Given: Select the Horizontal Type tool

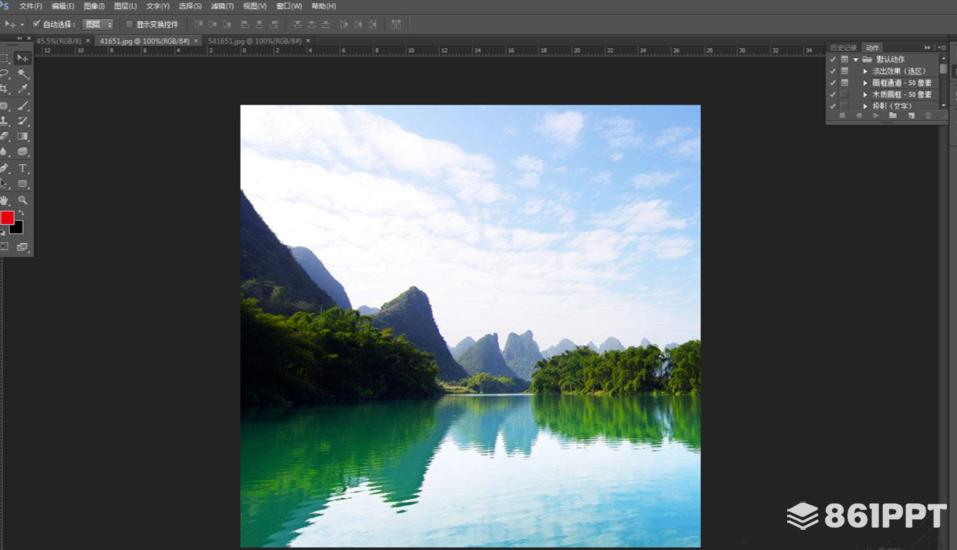Looking at the screenshot, I should coord(23,168).
